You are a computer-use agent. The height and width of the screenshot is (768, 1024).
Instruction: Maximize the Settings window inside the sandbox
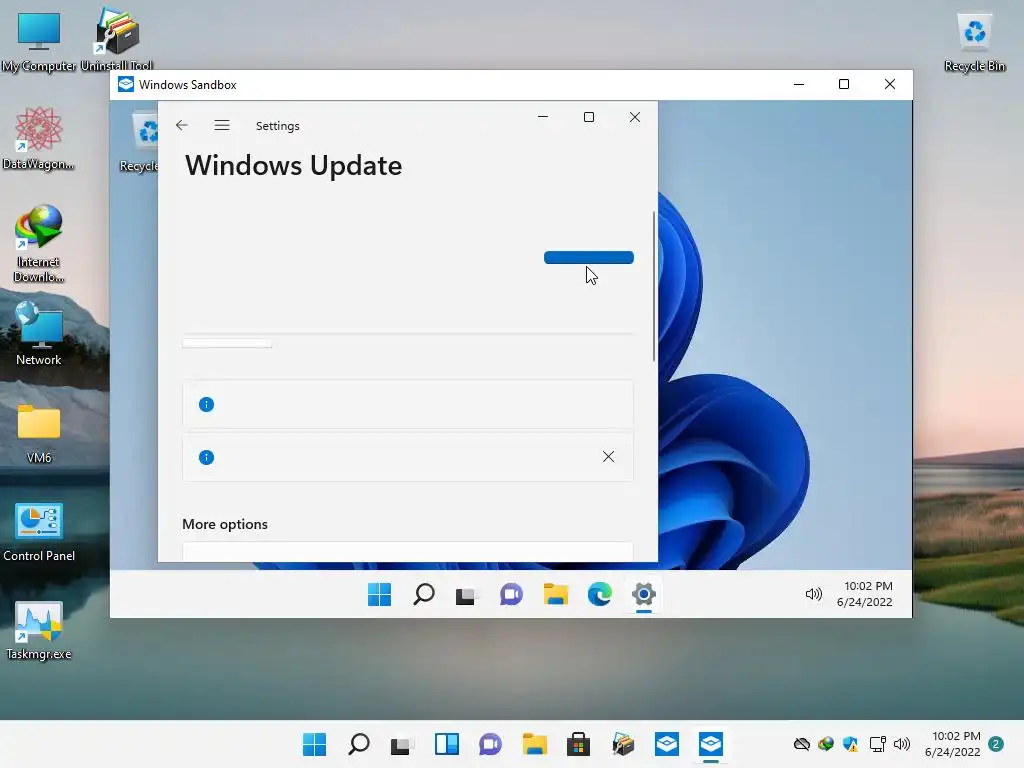pyautogui.click(x=588, y=117)
